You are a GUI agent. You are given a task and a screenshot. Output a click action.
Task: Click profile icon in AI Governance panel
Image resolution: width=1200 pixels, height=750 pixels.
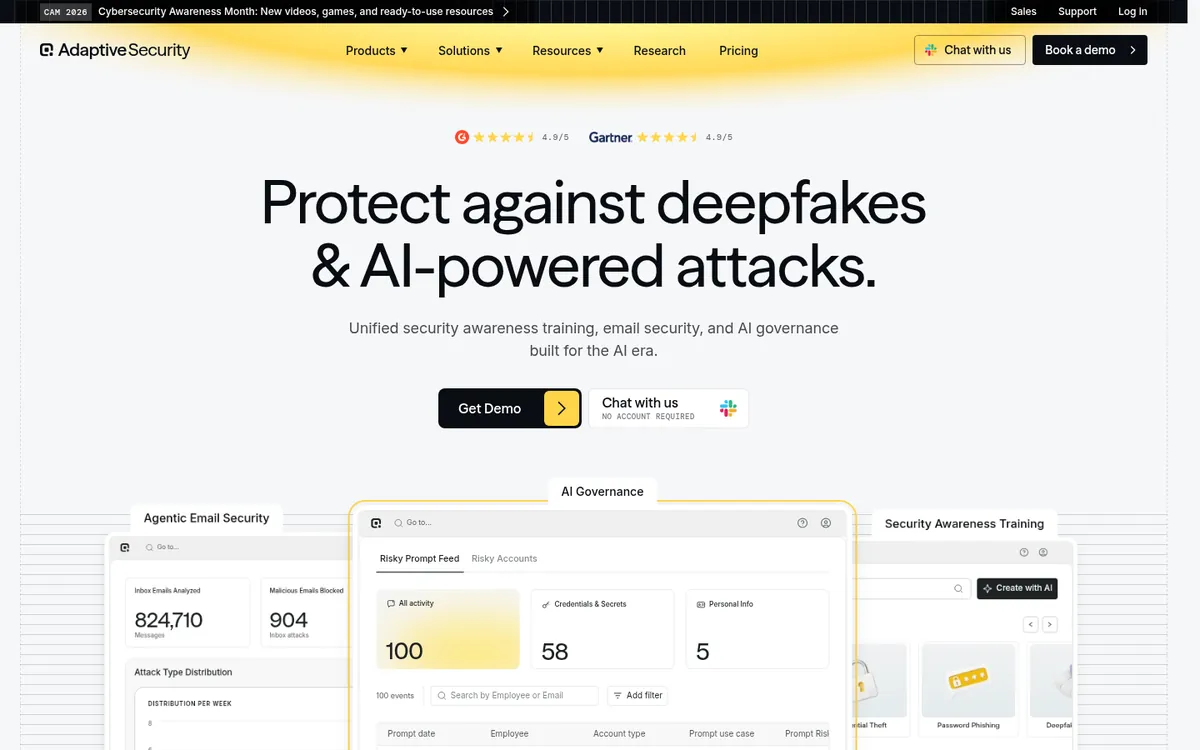pyautogui.click(x=826, y=523)
